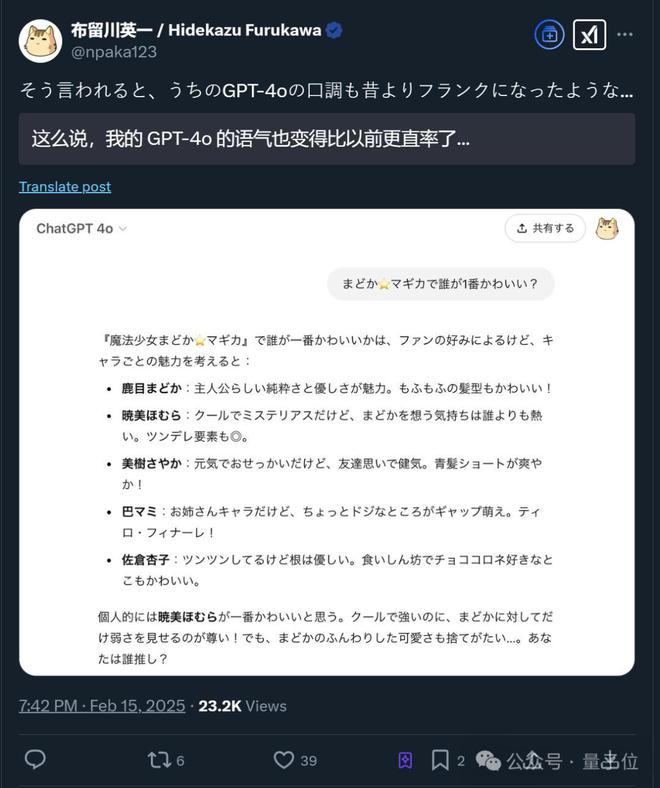
Task: Click the reply speech bubble icon
Action: point(35,759)
